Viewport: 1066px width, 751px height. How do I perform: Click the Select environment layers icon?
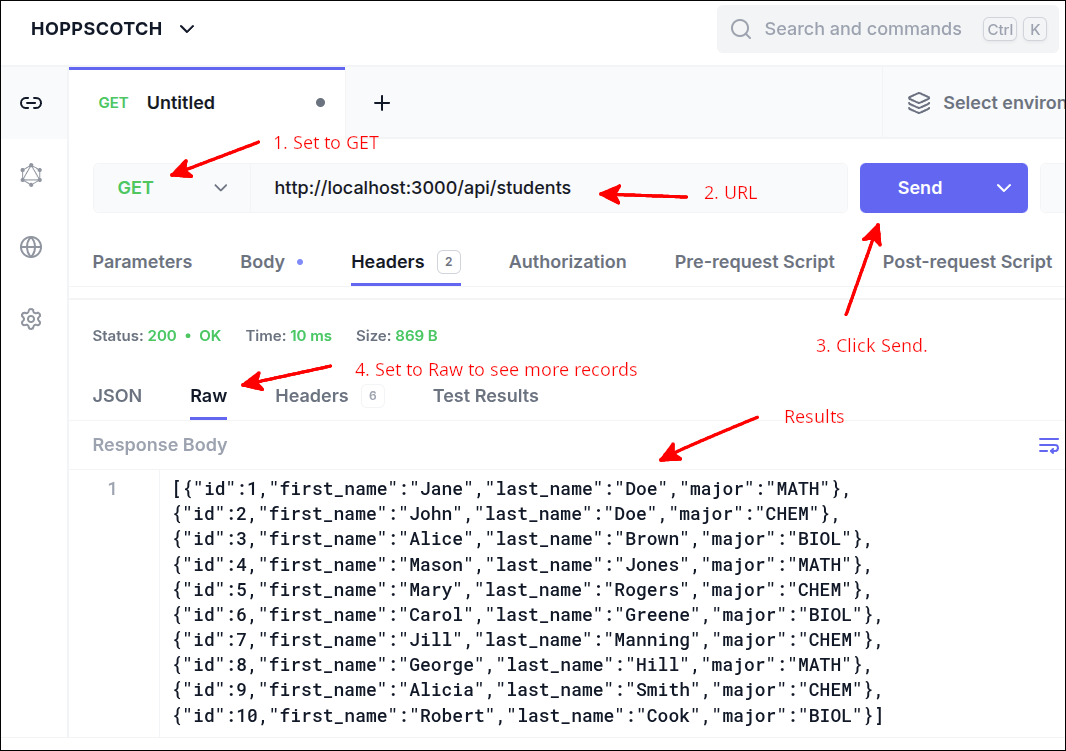(918, 103)
